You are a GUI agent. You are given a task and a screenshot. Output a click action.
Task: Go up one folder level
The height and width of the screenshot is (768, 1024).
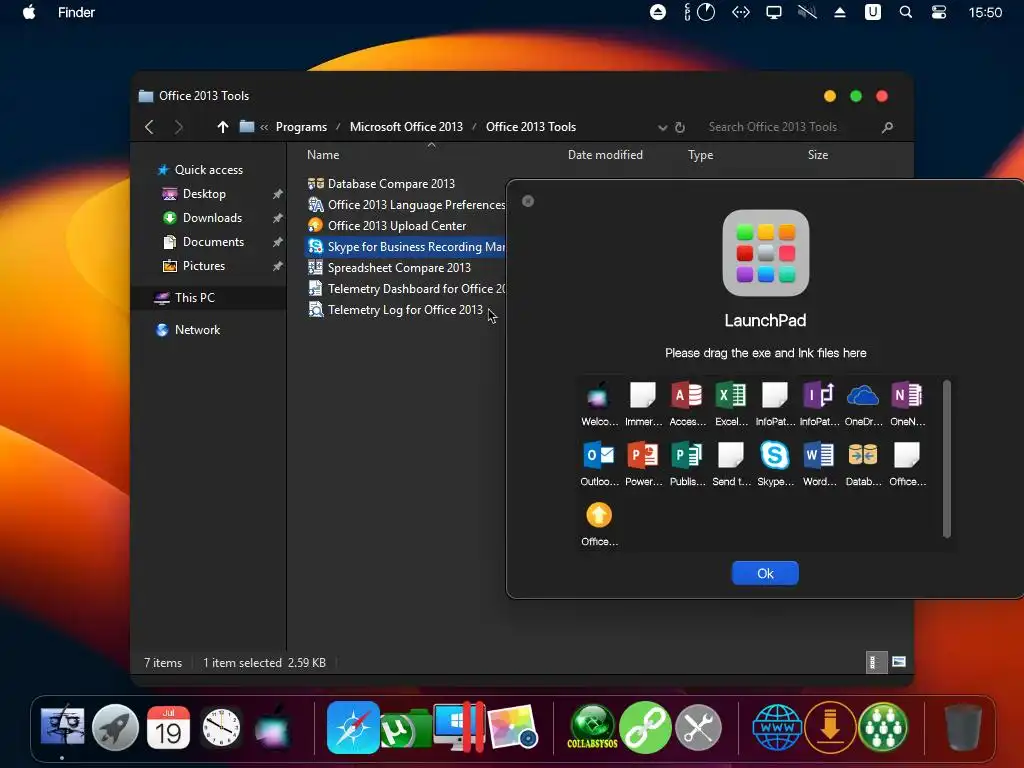click(223, 127)
